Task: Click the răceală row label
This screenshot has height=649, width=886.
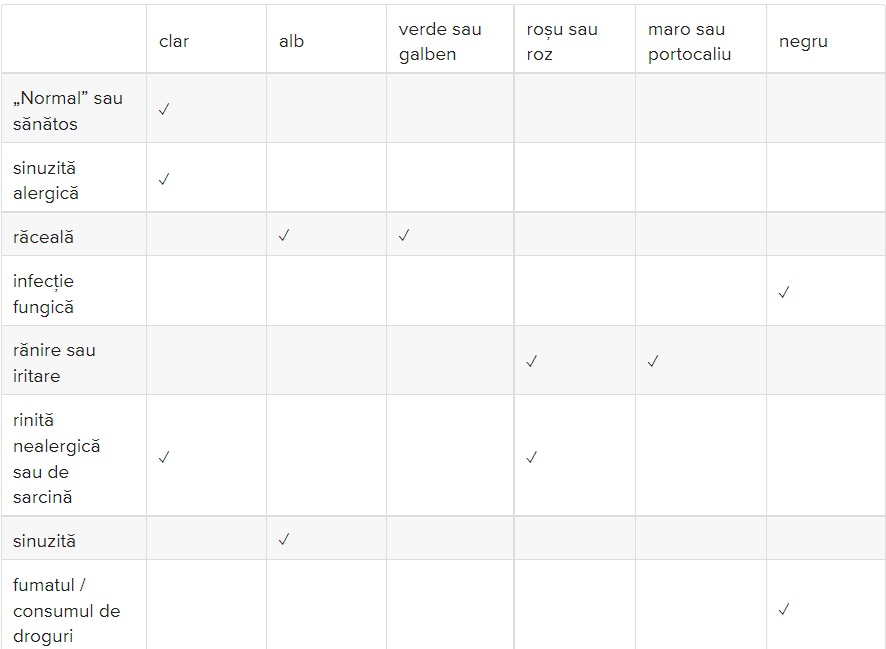Action: [44, 237]
